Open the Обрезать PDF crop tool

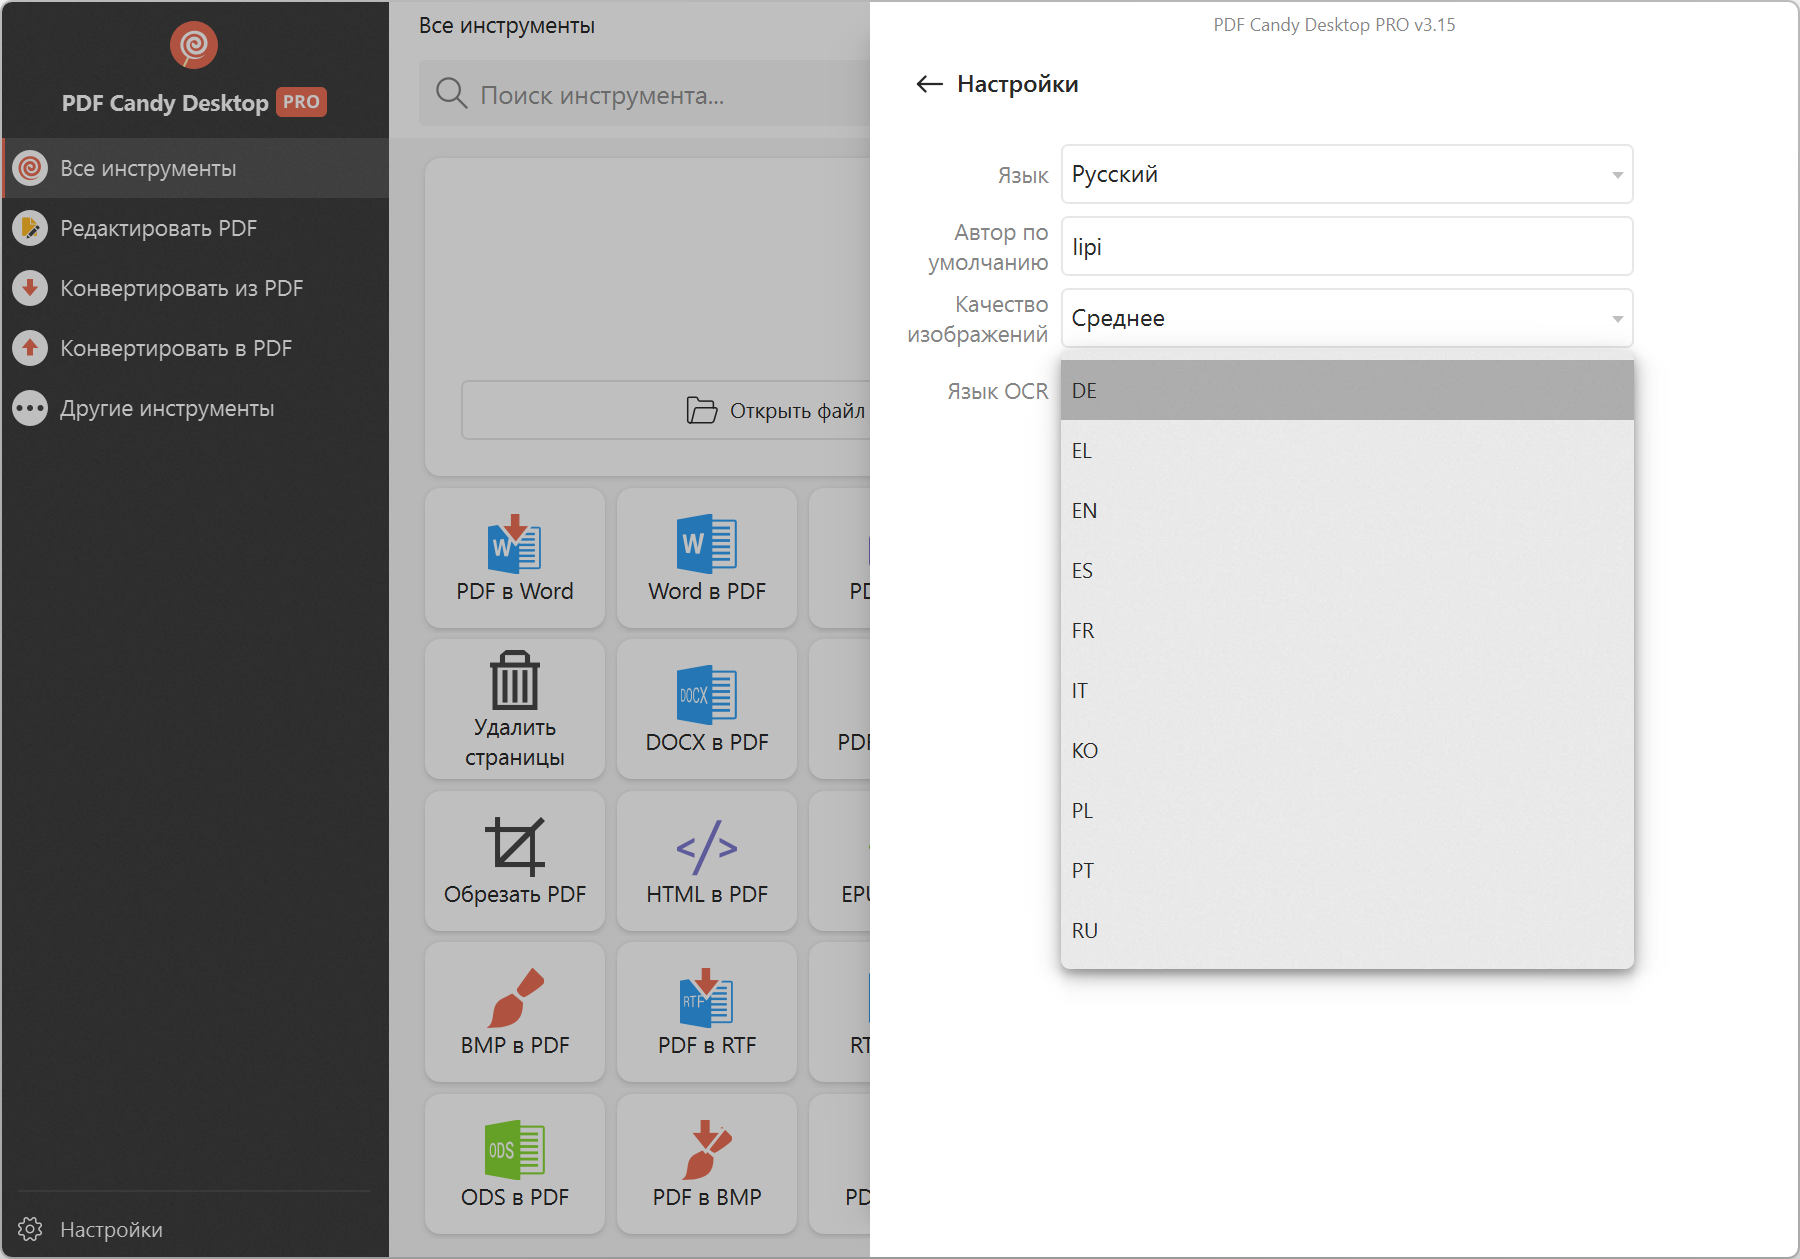(515, 861)
